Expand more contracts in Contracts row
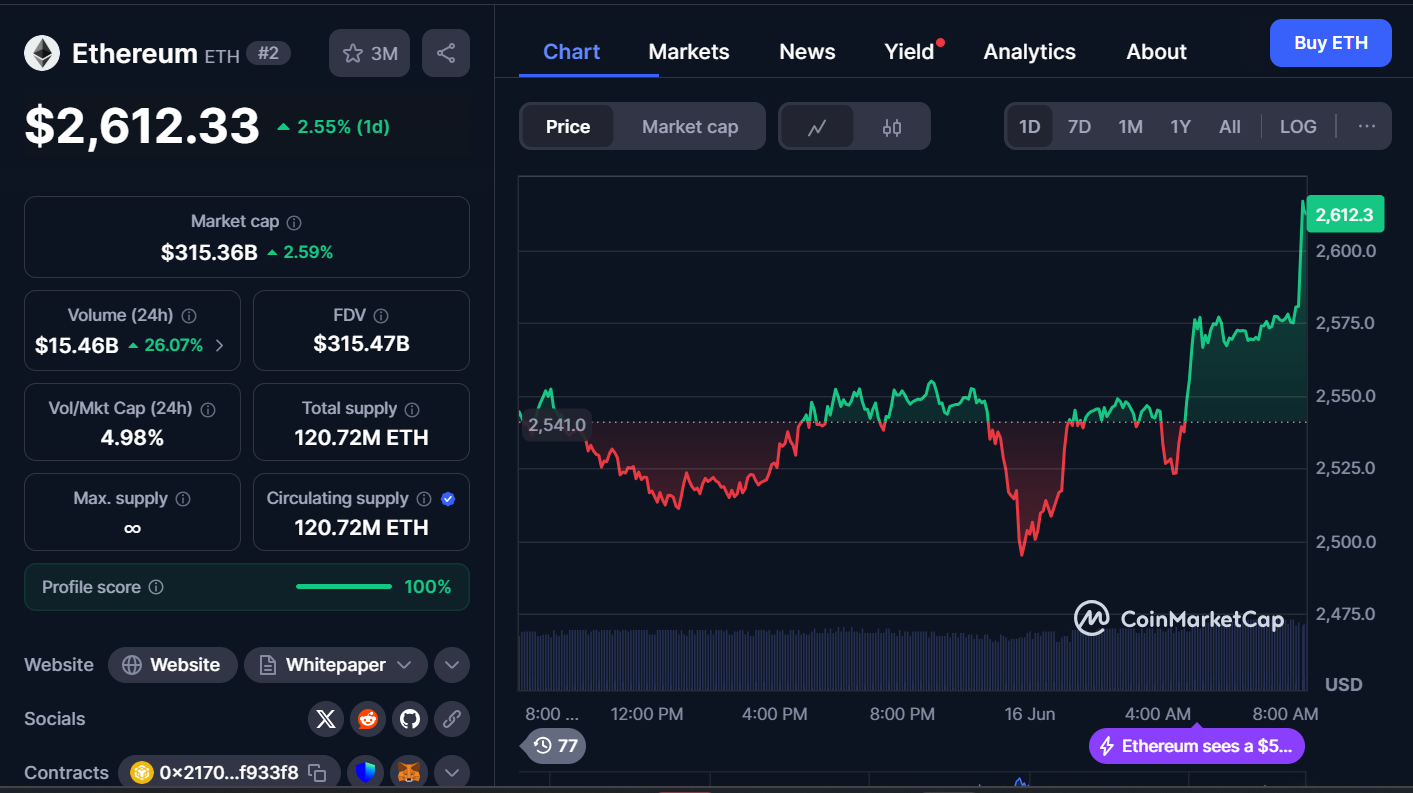The height and width of the screenshot is (793, 1413). tap(451, 772)
